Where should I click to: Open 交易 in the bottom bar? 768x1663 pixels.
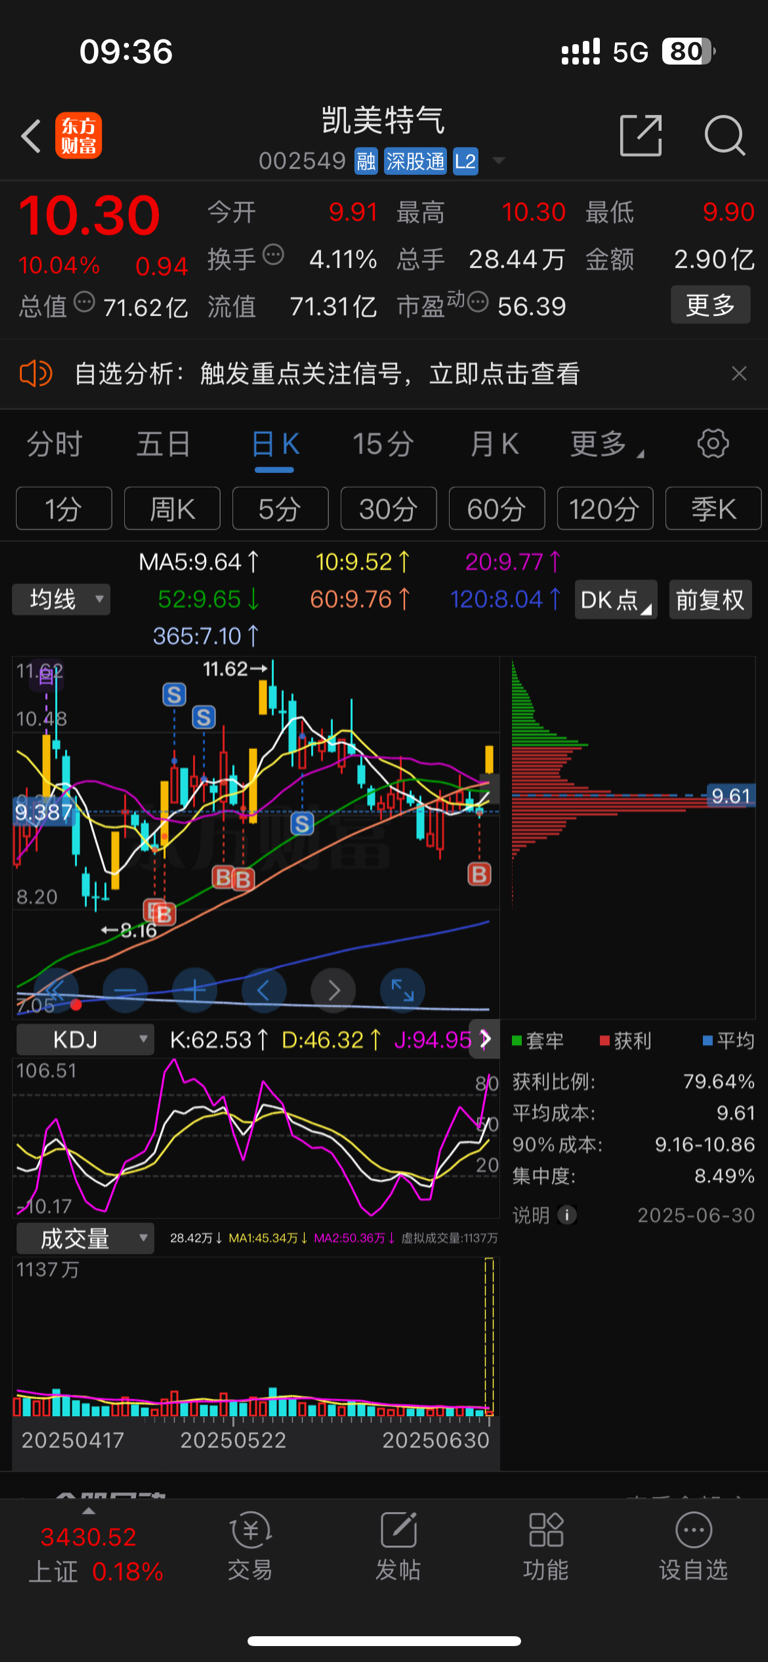[250, 1547]
